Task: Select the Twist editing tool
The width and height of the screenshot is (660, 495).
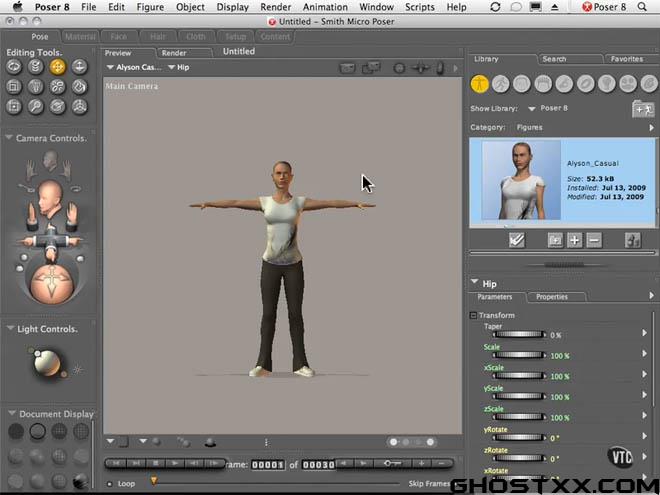Action: pos(36,67)
